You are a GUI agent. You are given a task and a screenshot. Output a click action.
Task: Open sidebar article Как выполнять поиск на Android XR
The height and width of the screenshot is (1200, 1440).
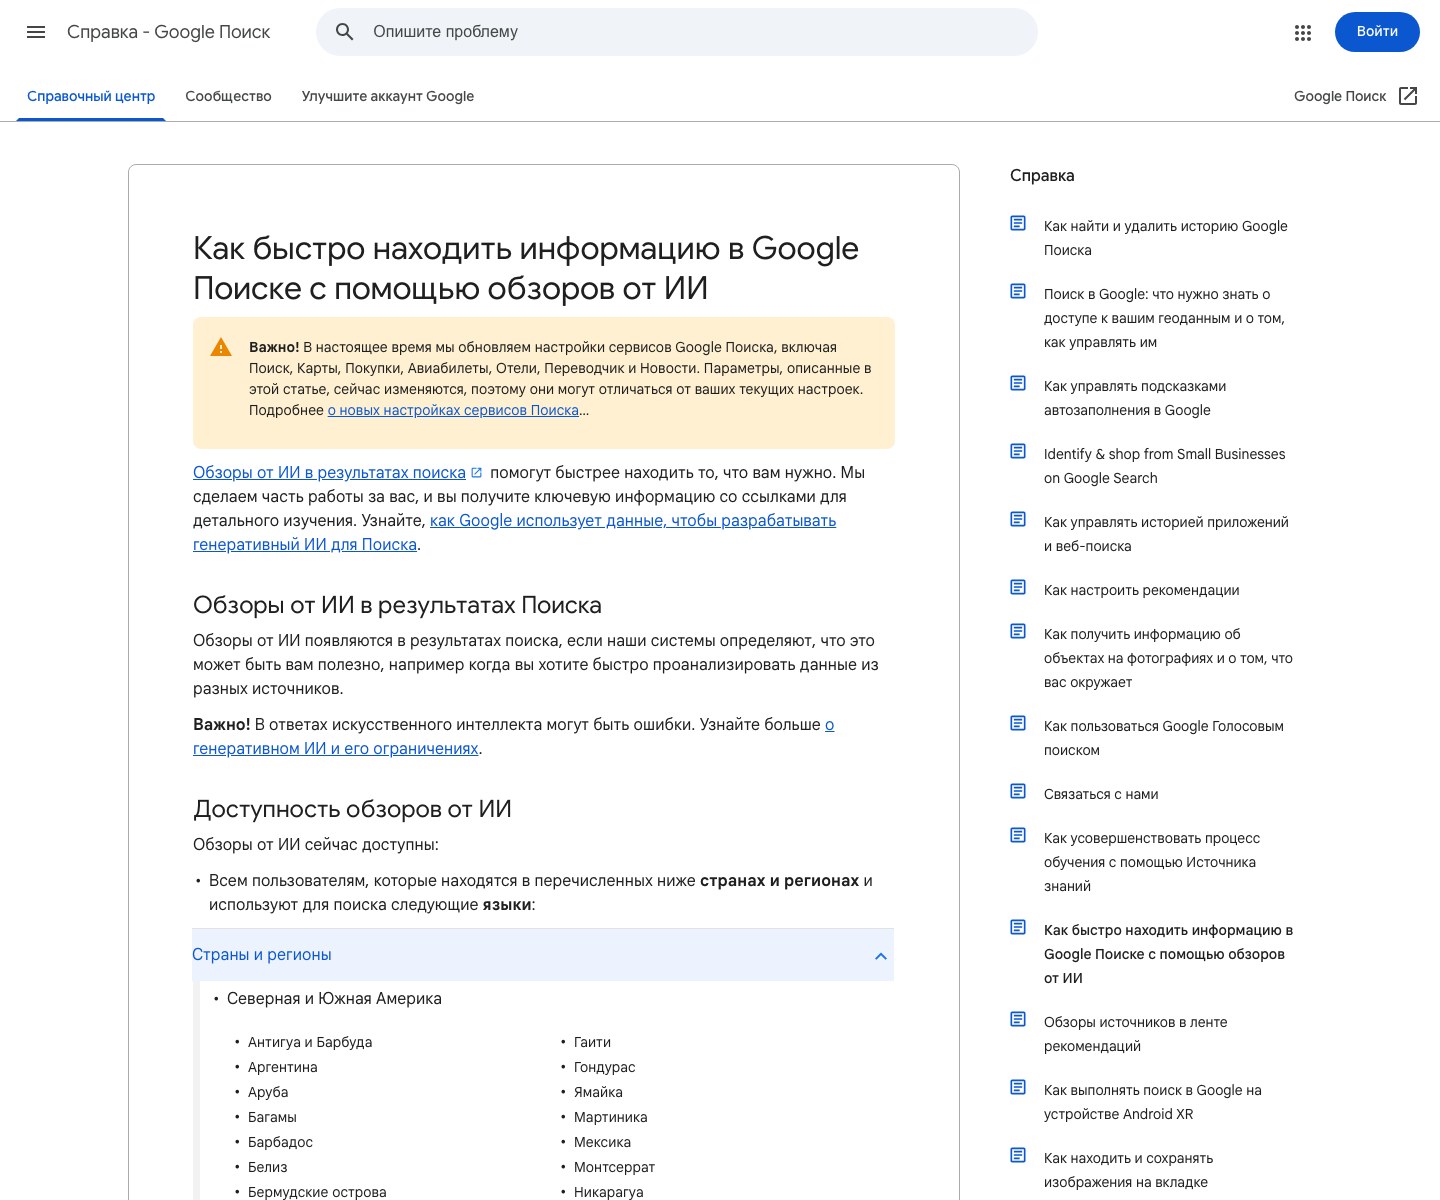coord(1153,1102)
